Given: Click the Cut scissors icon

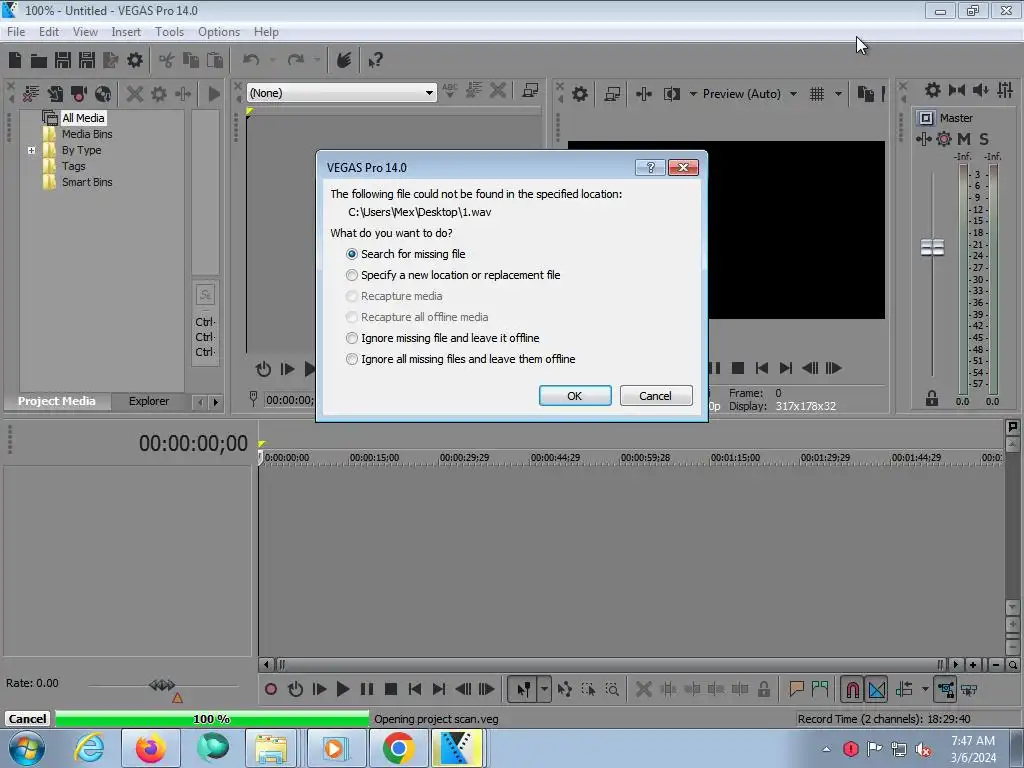Looking at the screenshot, I should [167, 60].
